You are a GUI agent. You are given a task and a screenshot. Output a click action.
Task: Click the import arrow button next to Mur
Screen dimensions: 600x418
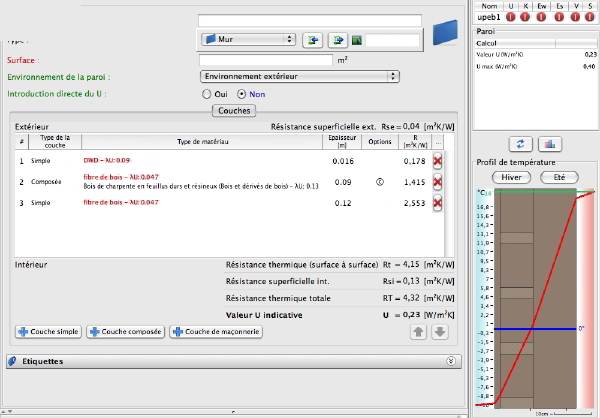(313, 40)
